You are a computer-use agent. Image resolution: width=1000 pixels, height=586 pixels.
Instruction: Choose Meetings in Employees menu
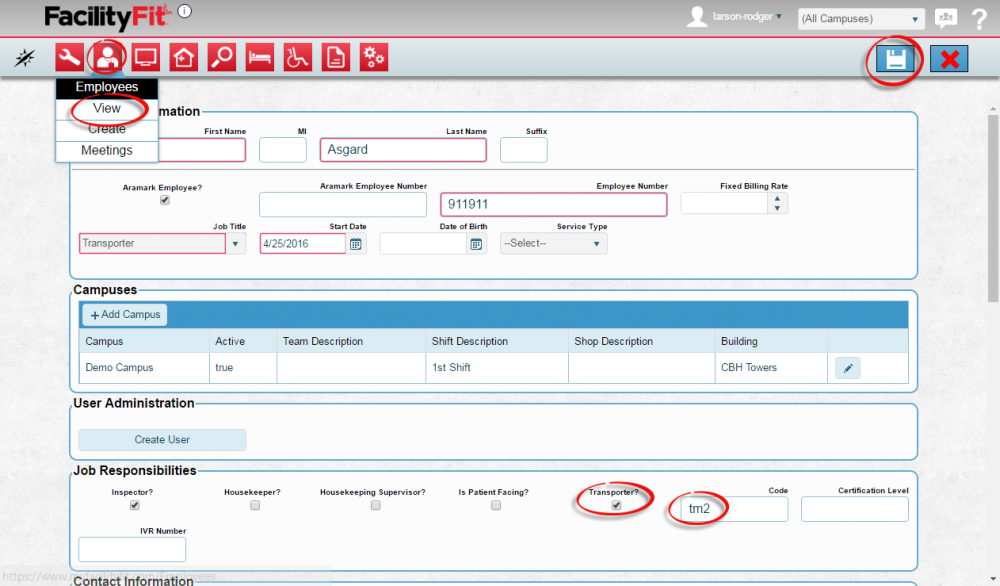(x=107, y=150)
